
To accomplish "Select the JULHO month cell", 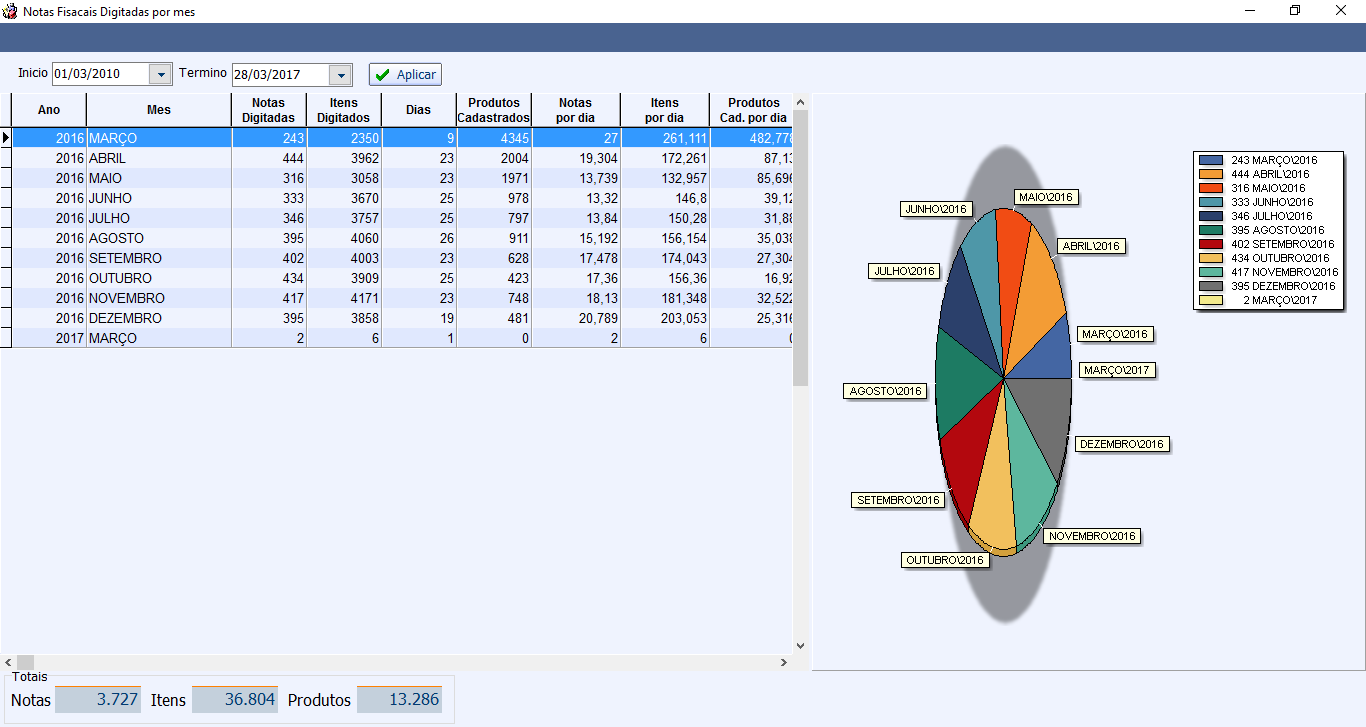I will [x=159, y=218].
